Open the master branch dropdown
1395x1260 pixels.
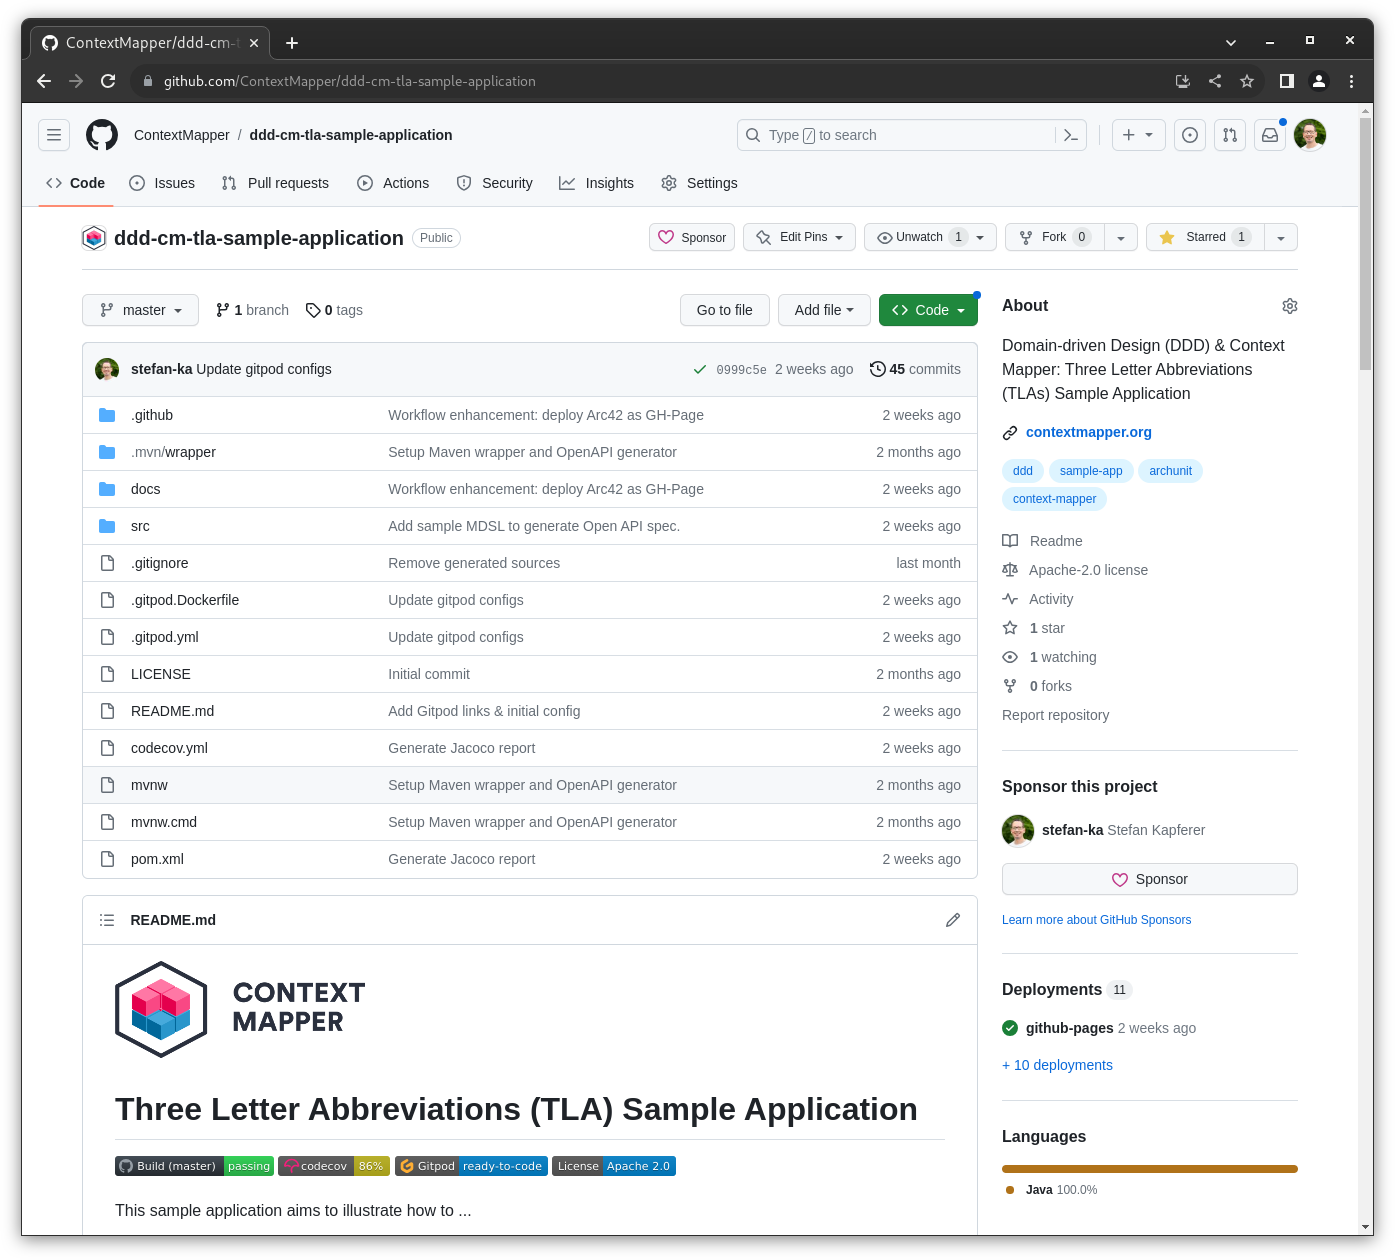(141, 310)
